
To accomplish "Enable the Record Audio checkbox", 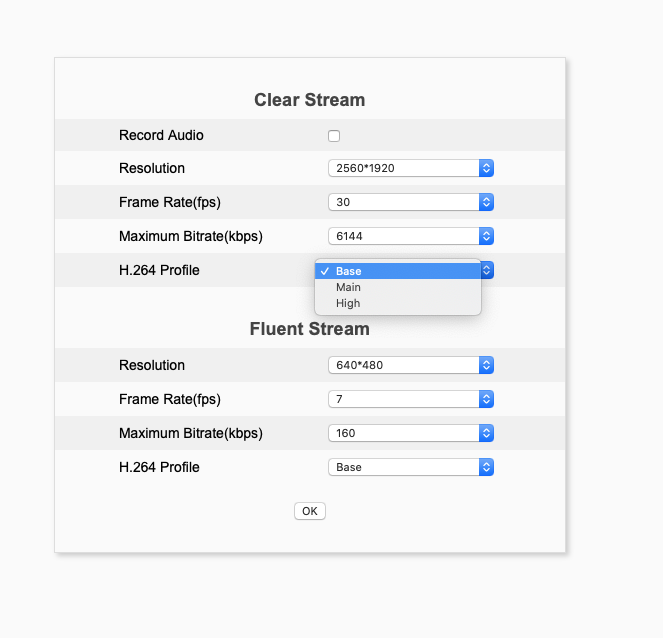I will [334, 136].
